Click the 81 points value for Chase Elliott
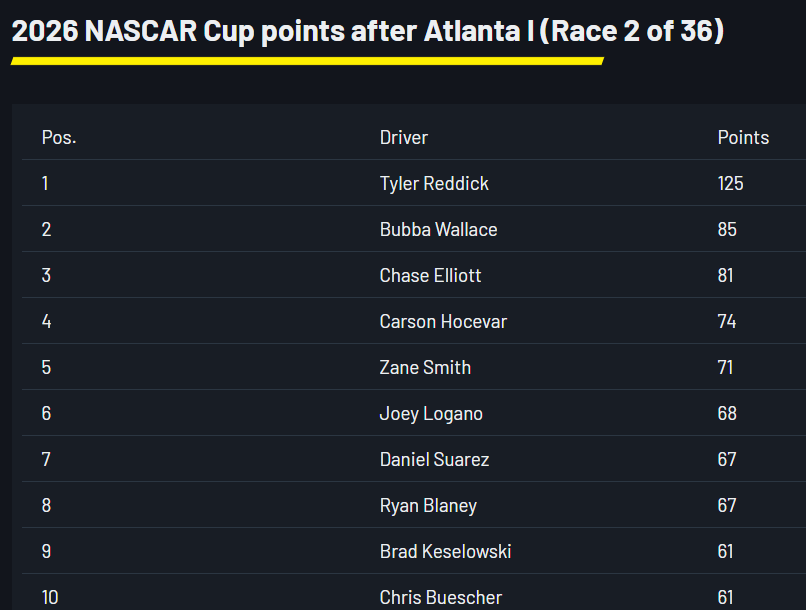The height and width of the screenshot is (610, 806). coord(726,276)
